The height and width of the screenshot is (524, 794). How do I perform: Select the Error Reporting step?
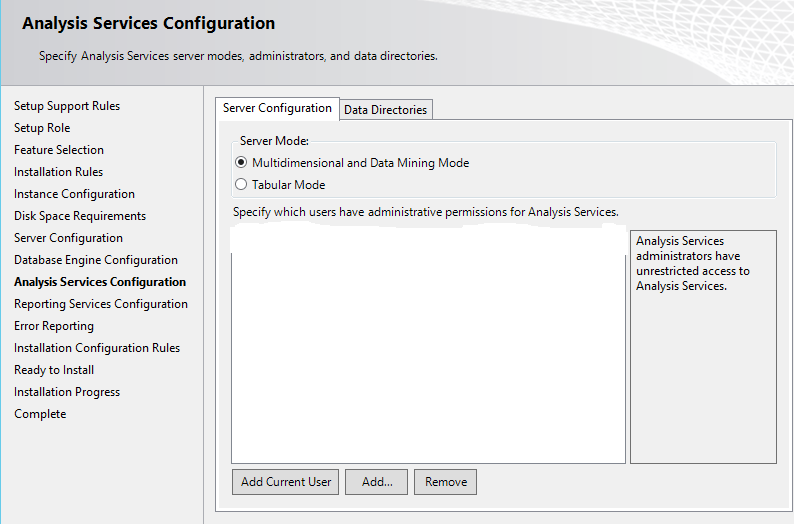coord(54,326)
